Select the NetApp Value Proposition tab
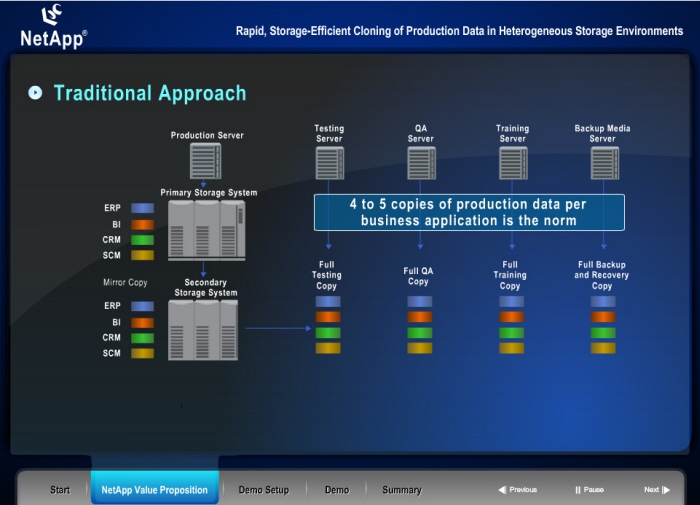Viewport: 700px width, 505px height. click(155, 490)
